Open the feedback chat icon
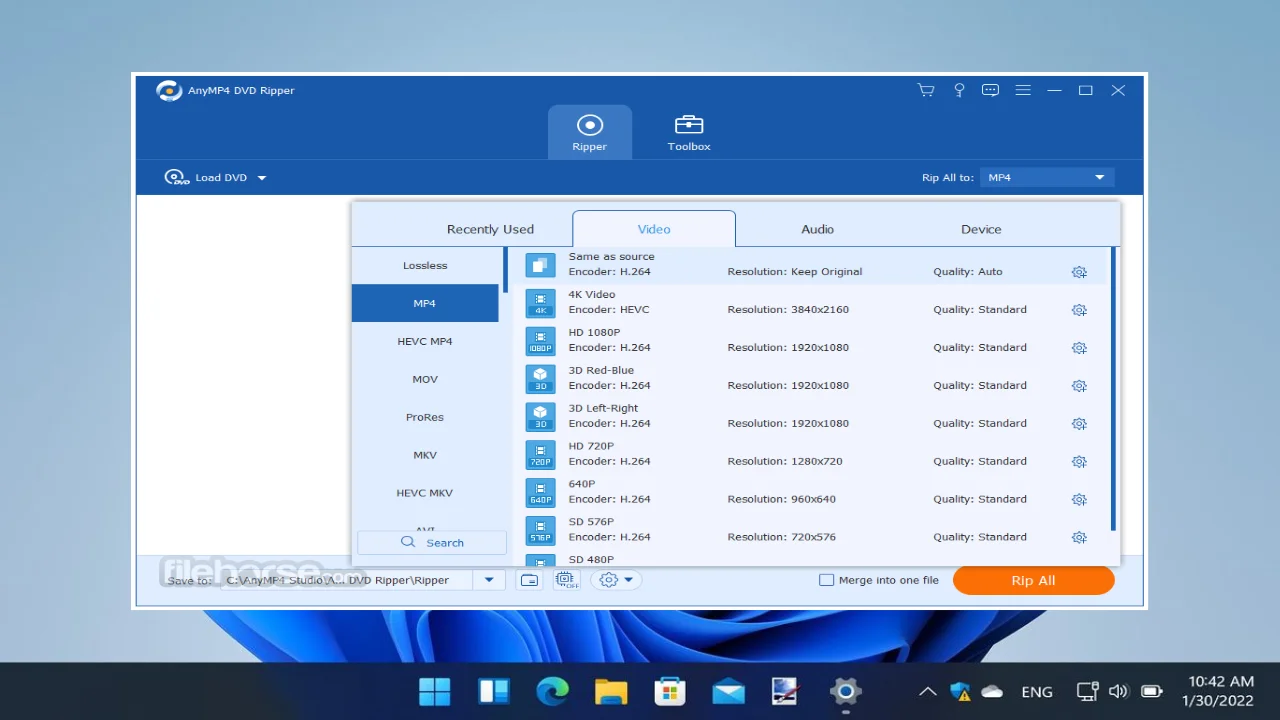This screenshot has height=720, width=1280. pyautogui.click(x=990, y=90)
